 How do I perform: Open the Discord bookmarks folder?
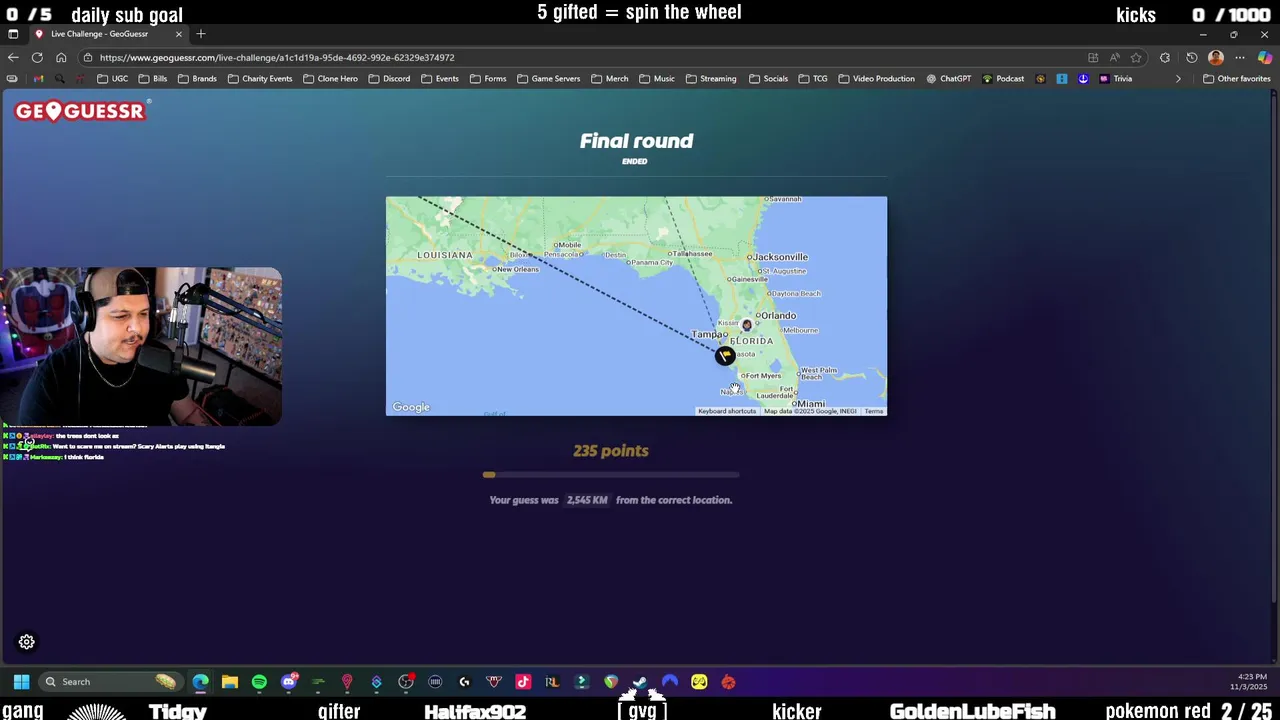pos(389,79)
